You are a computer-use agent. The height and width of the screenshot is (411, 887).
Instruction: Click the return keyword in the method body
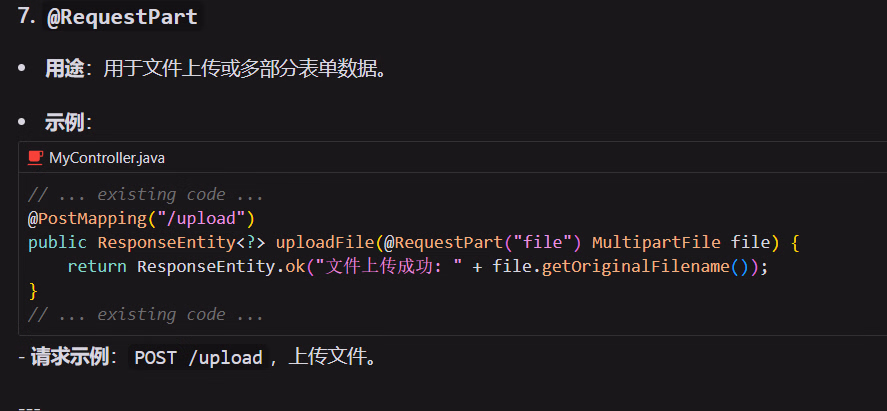click(x=97, y=267)
